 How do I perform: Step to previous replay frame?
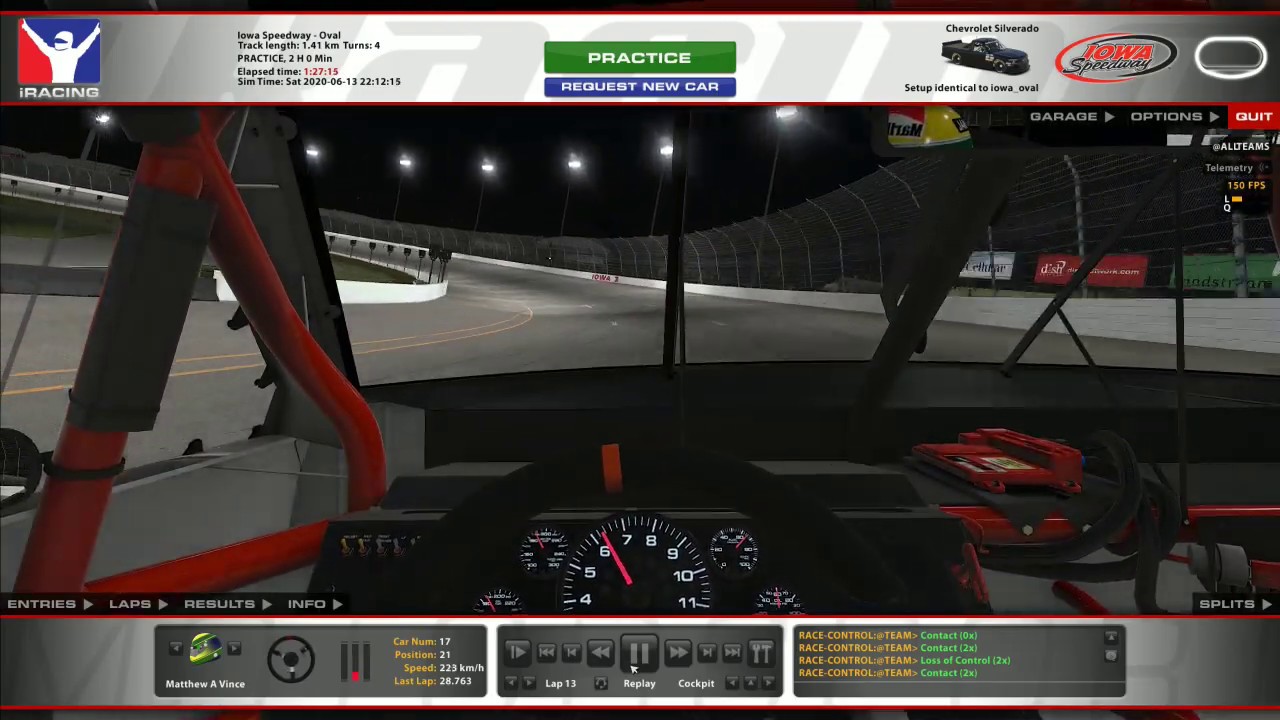(571, 652)
